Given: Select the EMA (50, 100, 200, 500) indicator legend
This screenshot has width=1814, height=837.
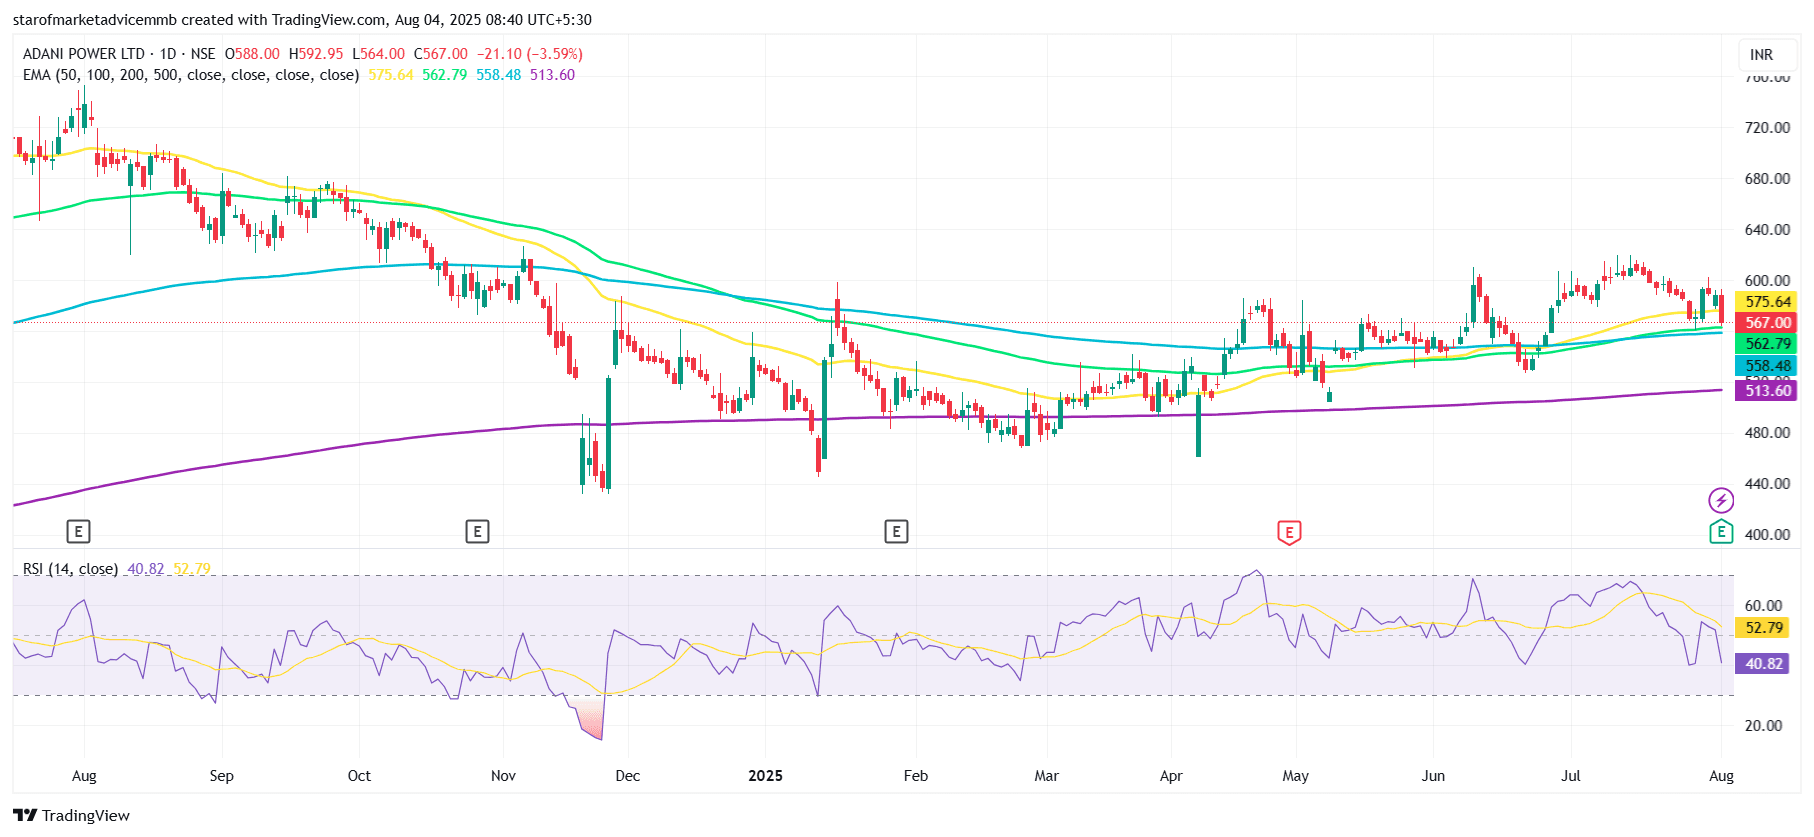Looking at the screenshot, I should pyautogui.click(x=191, y=75).
